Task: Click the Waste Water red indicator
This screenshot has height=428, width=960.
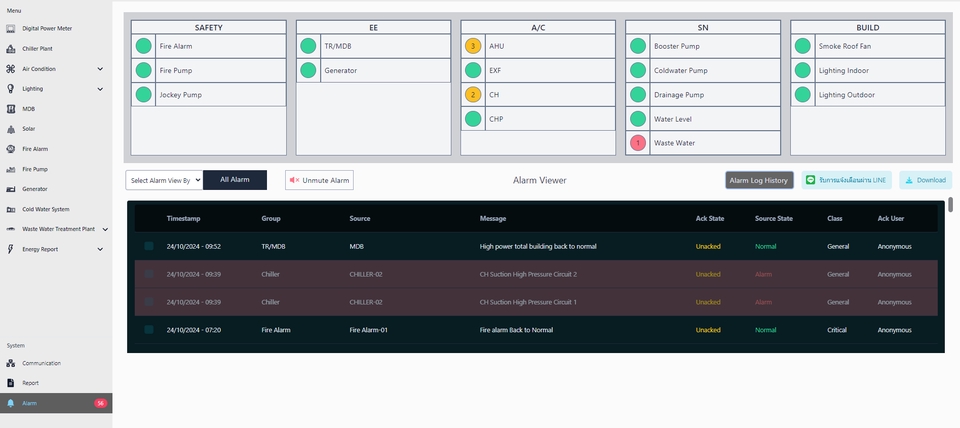Action: click(x=638, y=143)
